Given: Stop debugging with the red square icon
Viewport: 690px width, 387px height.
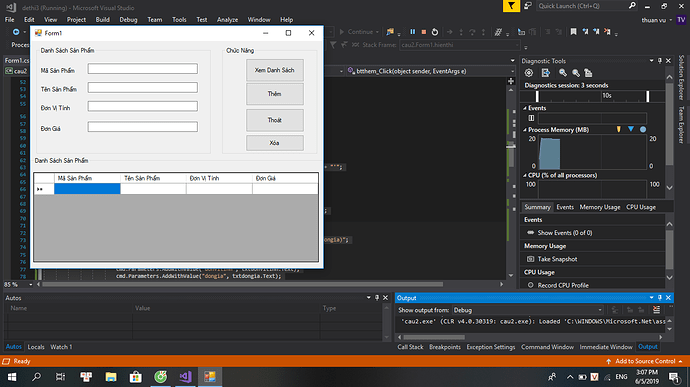Looking at the screenshot, I should pos(424,32).
